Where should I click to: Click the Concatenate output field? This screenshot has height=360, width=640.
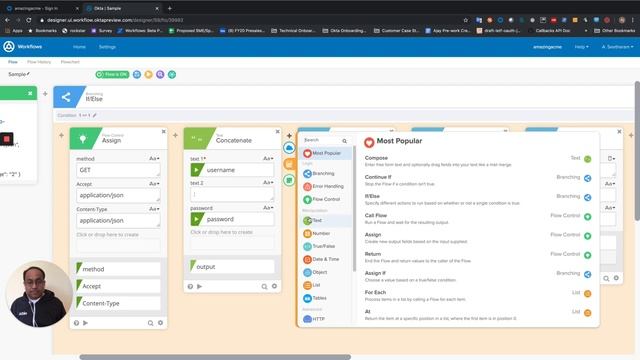click(x=232, y=267)
